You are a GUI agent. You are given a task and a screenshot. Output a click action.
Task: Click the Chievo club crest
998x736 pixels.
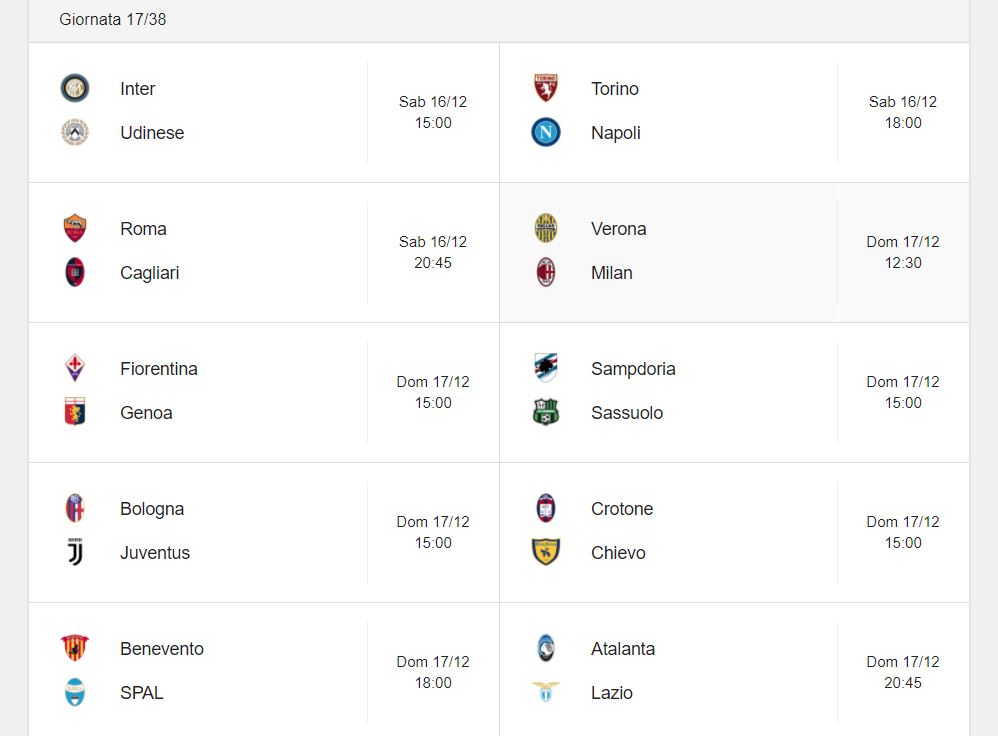pyautogui.click(x=545, y=552)
